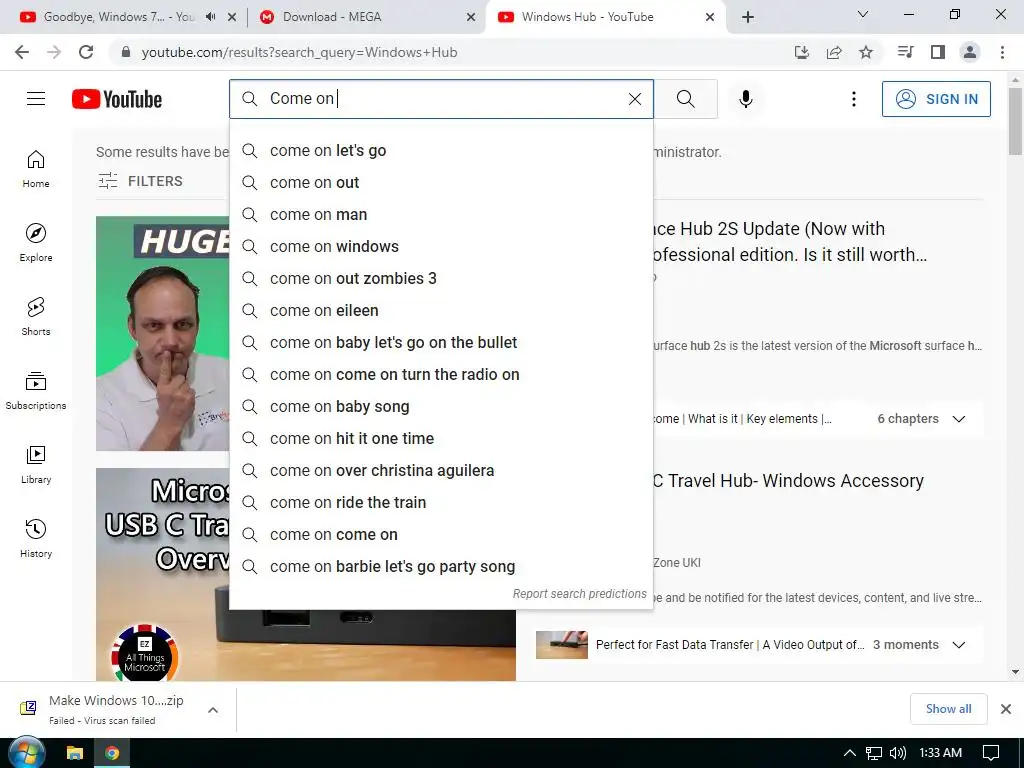
Task: Select suggestion 'come on out'
Action: coord(441,183)
